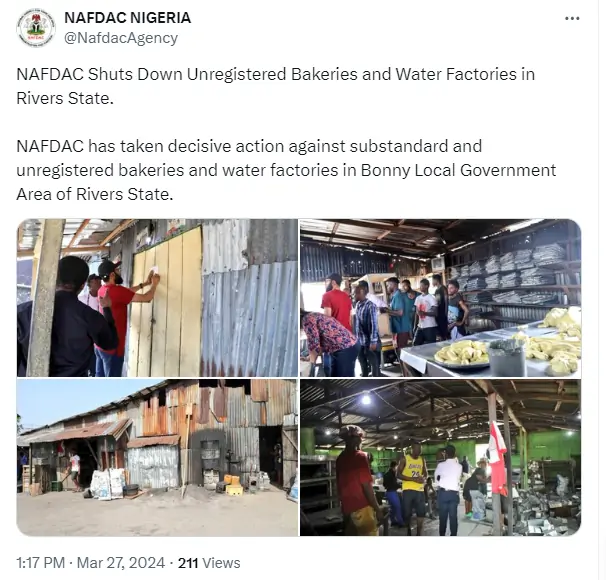The height and width of the screenshot is (580, 606).
Task: Open the 211 Views count
Action: pos(209,563)
